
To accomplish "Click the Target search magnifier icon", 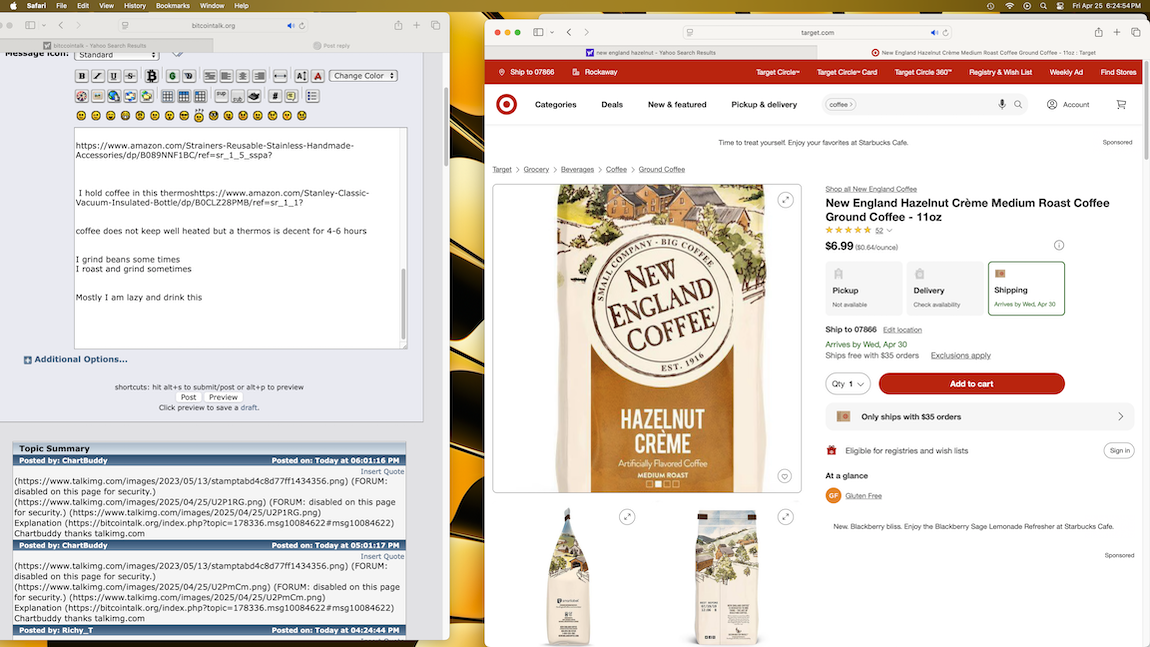I will pyautogui.click(x=1018, y=104).
